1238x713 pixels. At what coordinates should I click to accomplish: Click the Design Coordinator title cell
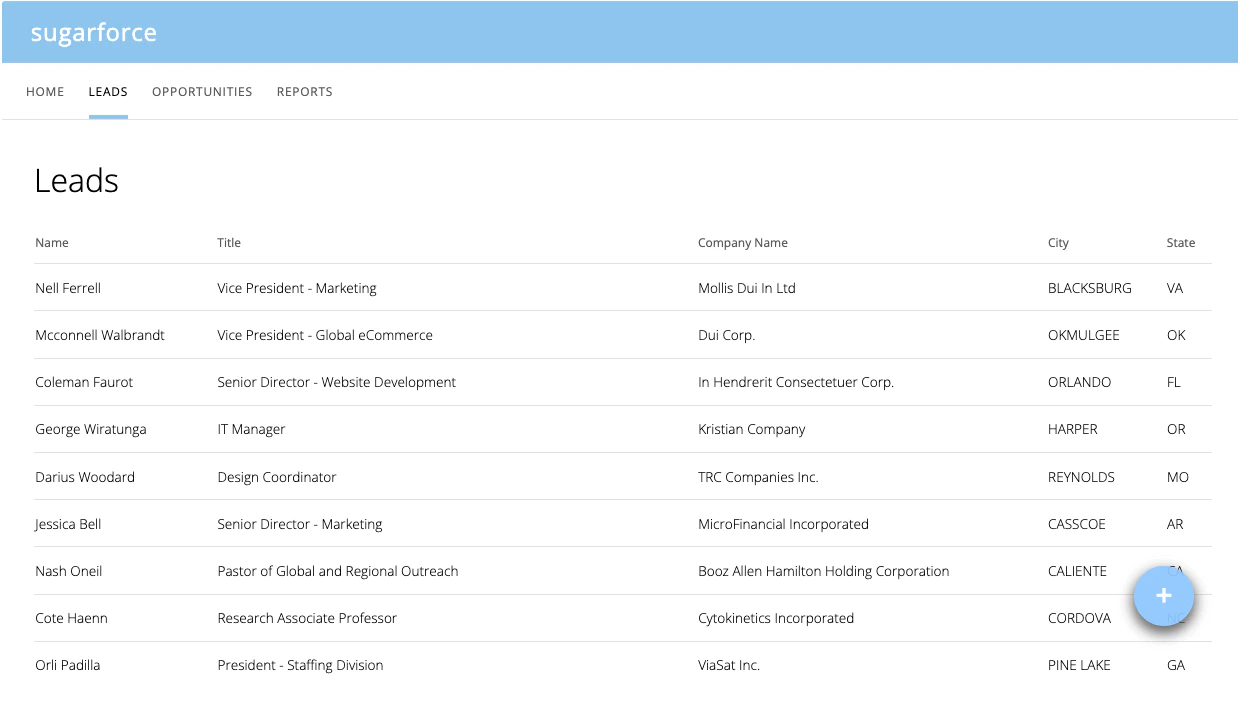coord(277,477)
